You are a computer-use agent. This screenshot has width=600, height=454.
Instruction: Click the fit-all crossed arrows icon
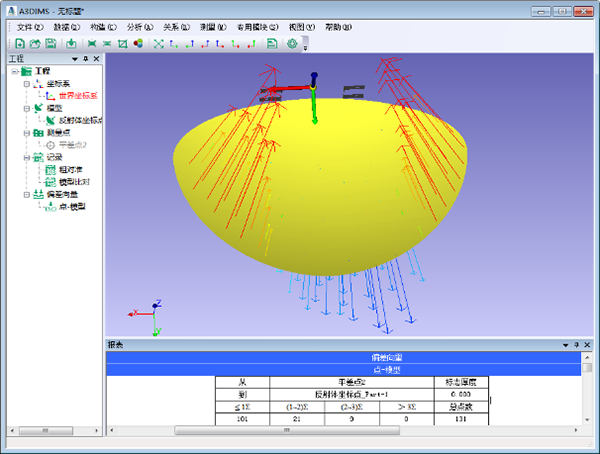click(158, 44)
